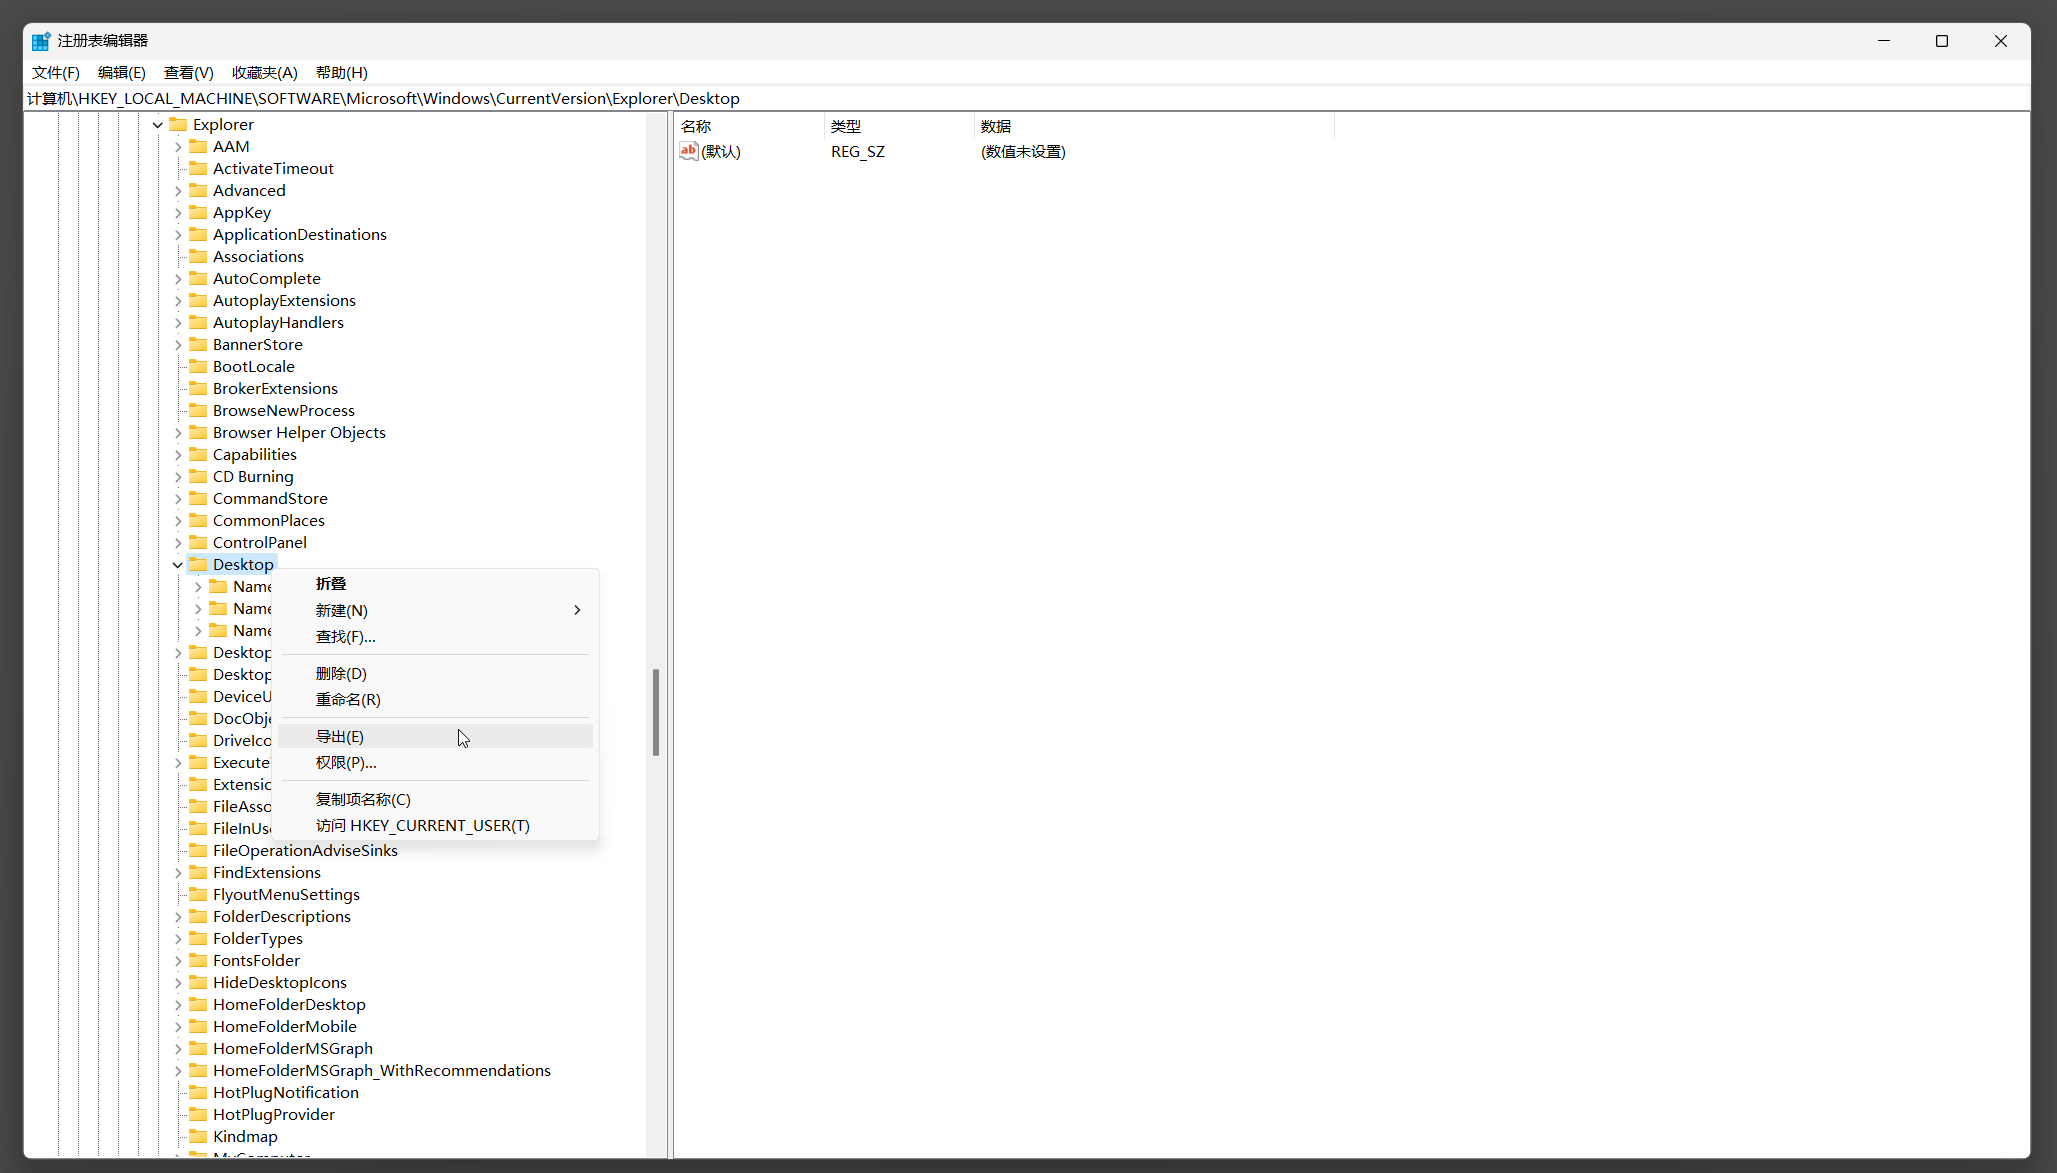Select the HomeFolderMobile key

point(284,1027)
